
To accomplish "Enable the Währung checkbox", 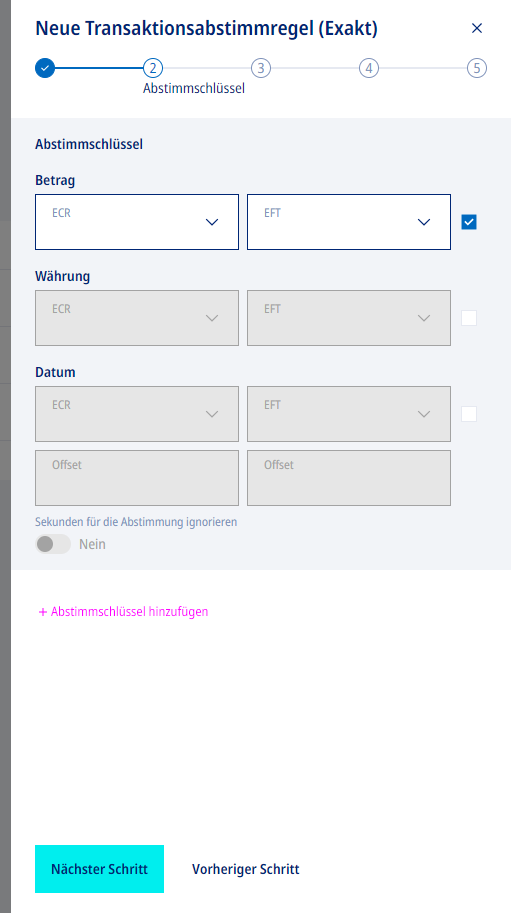I will [469, 318].
